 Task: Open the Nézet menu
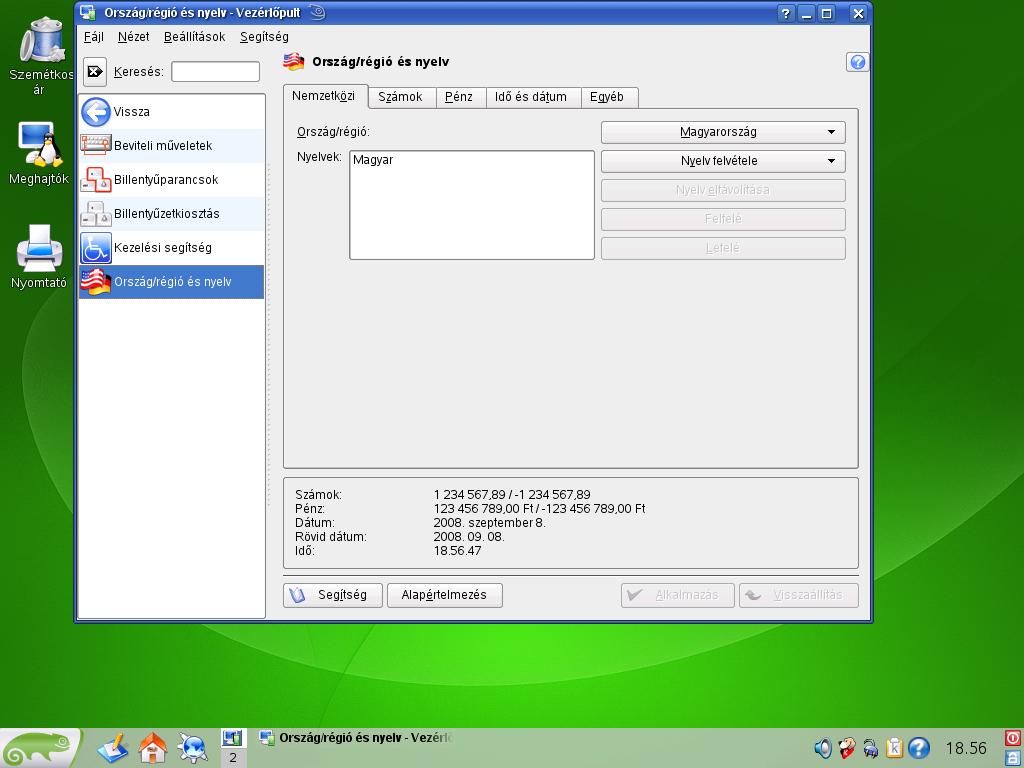coord(133,37)
